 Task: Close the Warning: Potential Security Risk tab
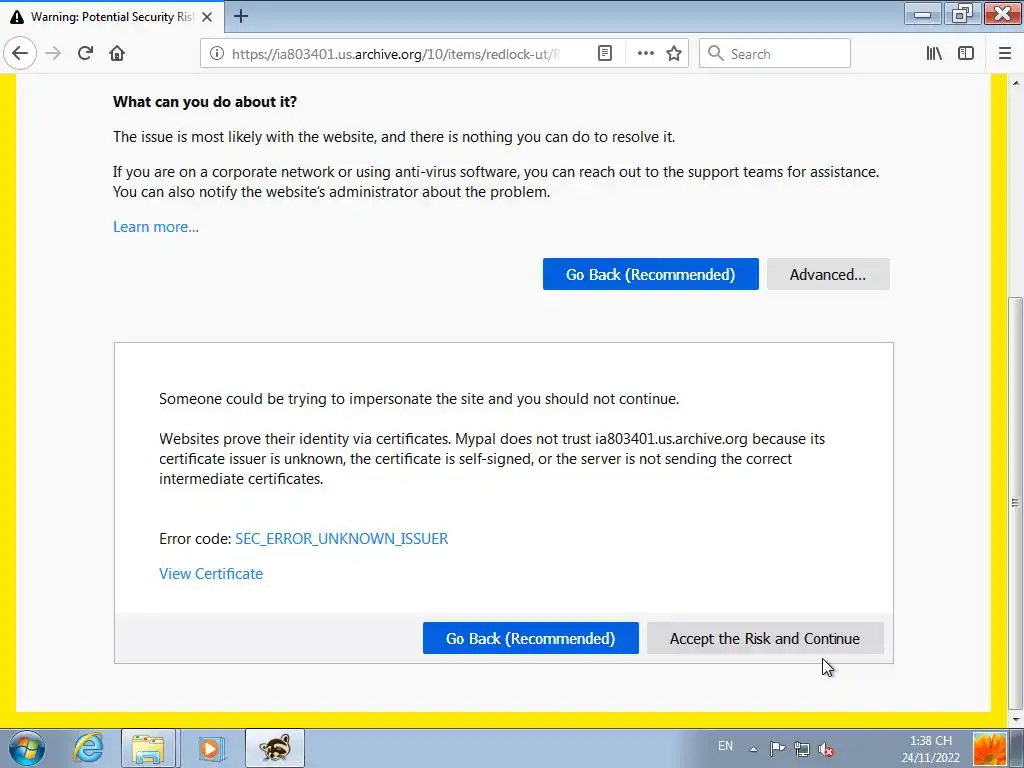(207, 17)
